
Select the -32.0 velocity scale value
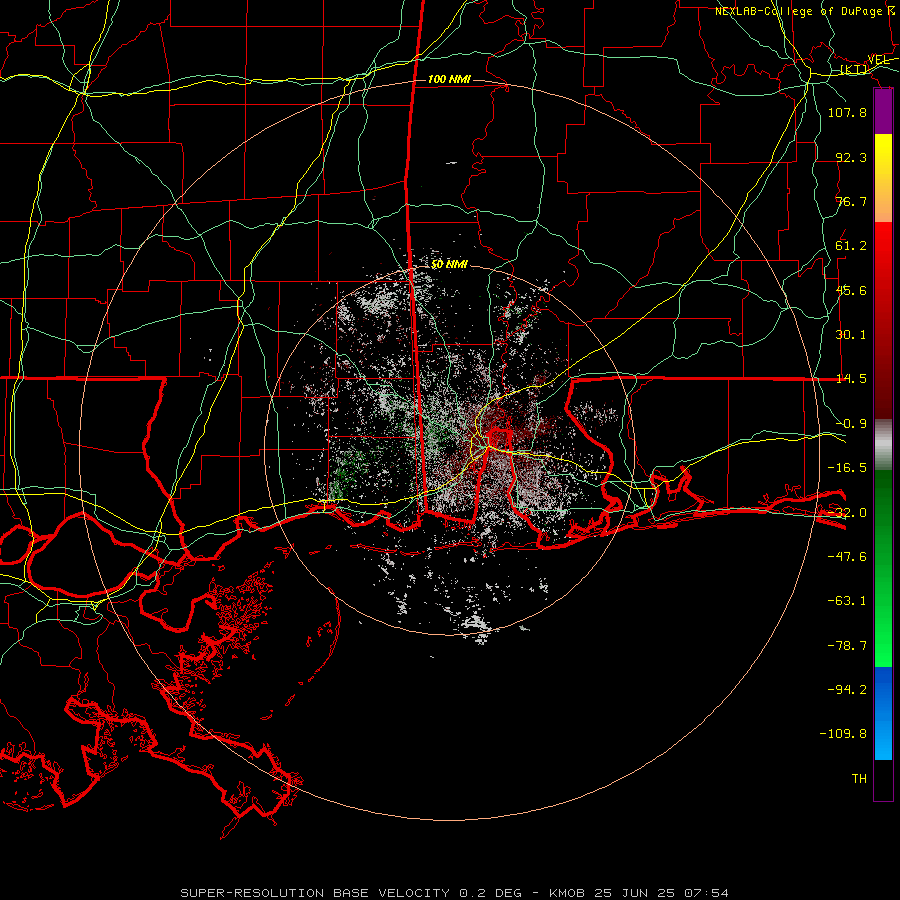847,513
